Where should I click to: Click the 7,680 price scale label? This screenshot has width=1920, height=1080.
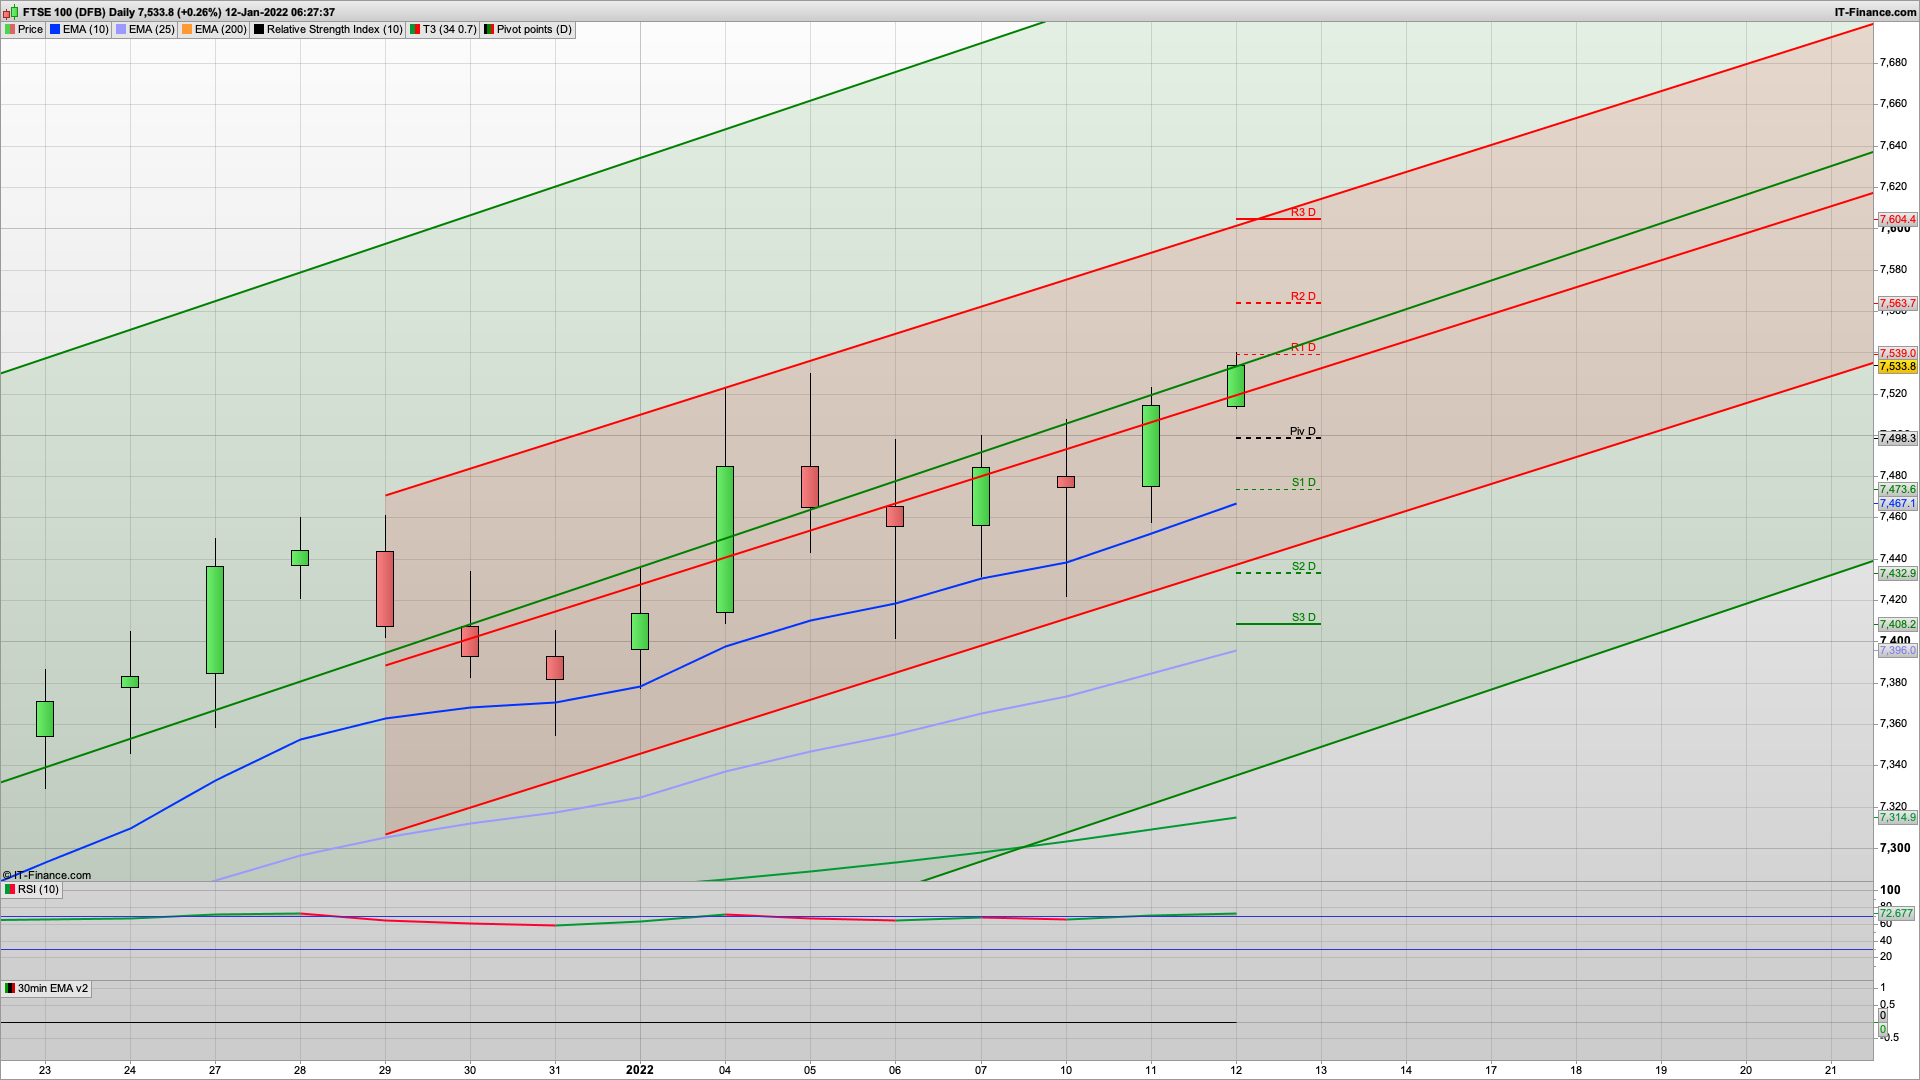pos(1893,62)
